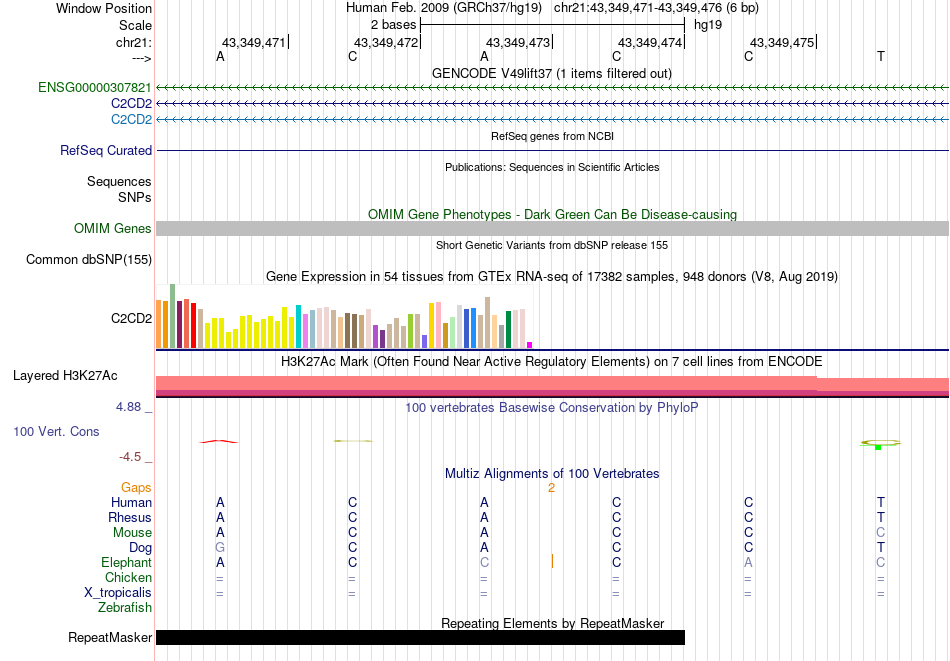Click the Mouse species row label

coord(132,533)
